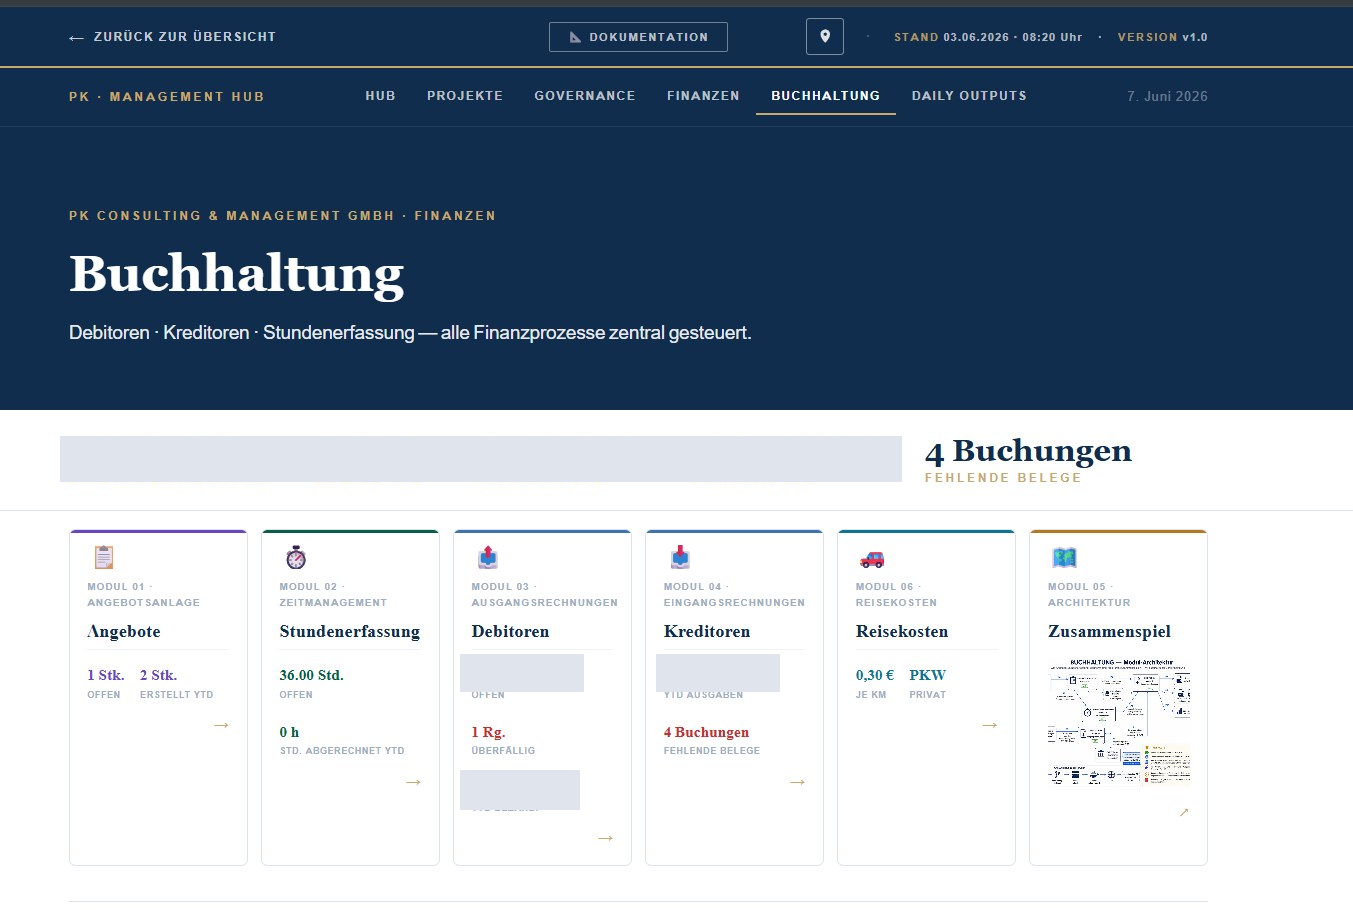
Task: Click '0 h' abgerechnet YTD value
Action: pos(289,732)
